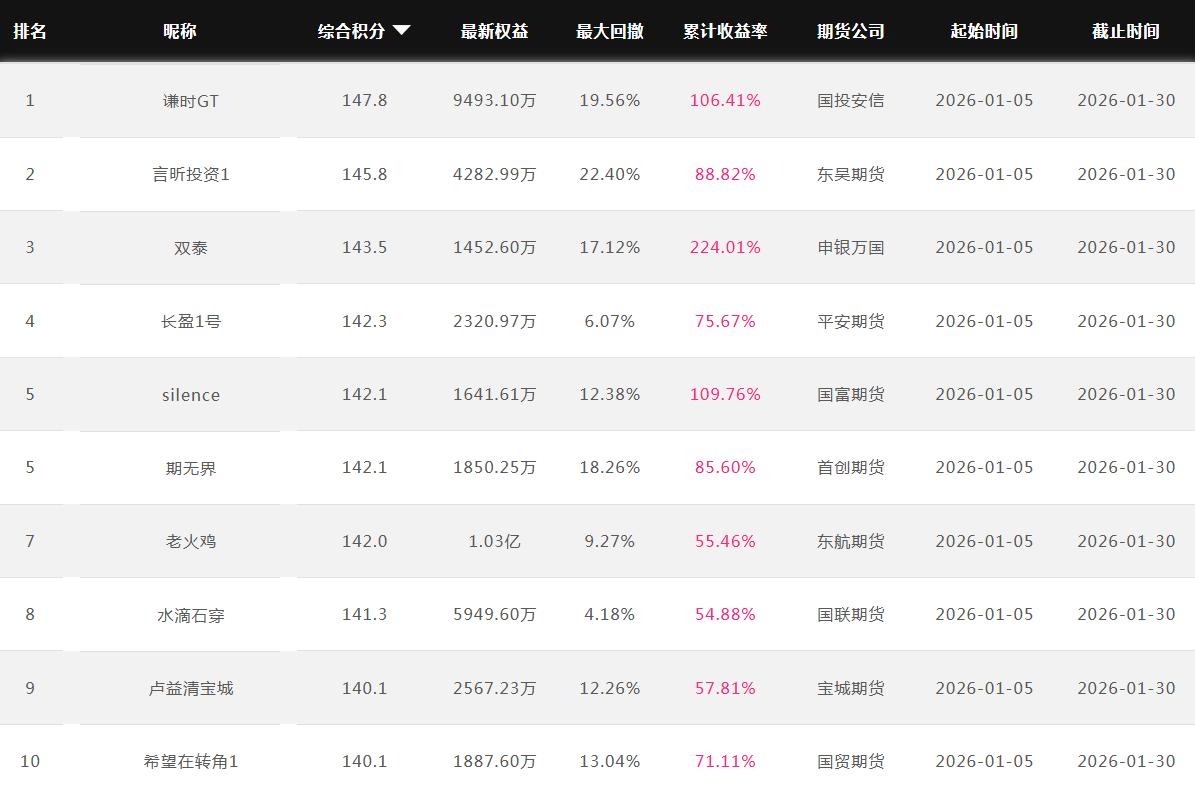Click the 双泰 nickname
The image size is (1195, 793).
point(190,248)
